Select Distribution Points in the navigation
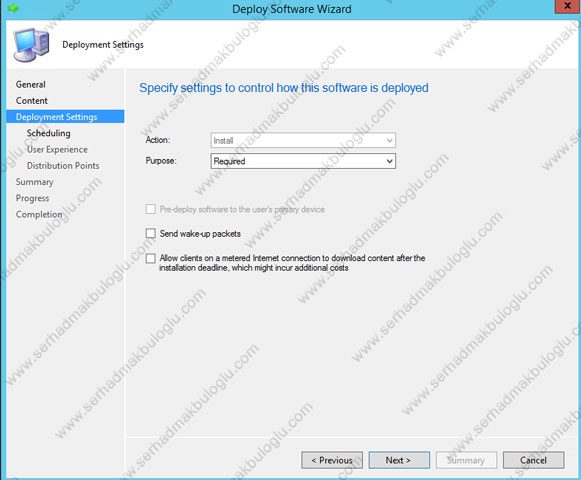Viewport: 581px width, 480px height. point(63,166)
